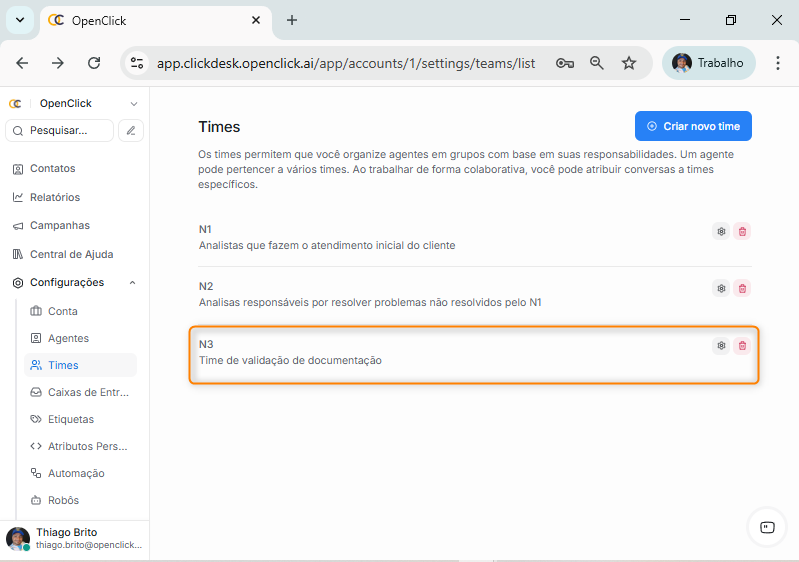
Task: Delete team N1 using trash icon
Action: click(742, 231)
